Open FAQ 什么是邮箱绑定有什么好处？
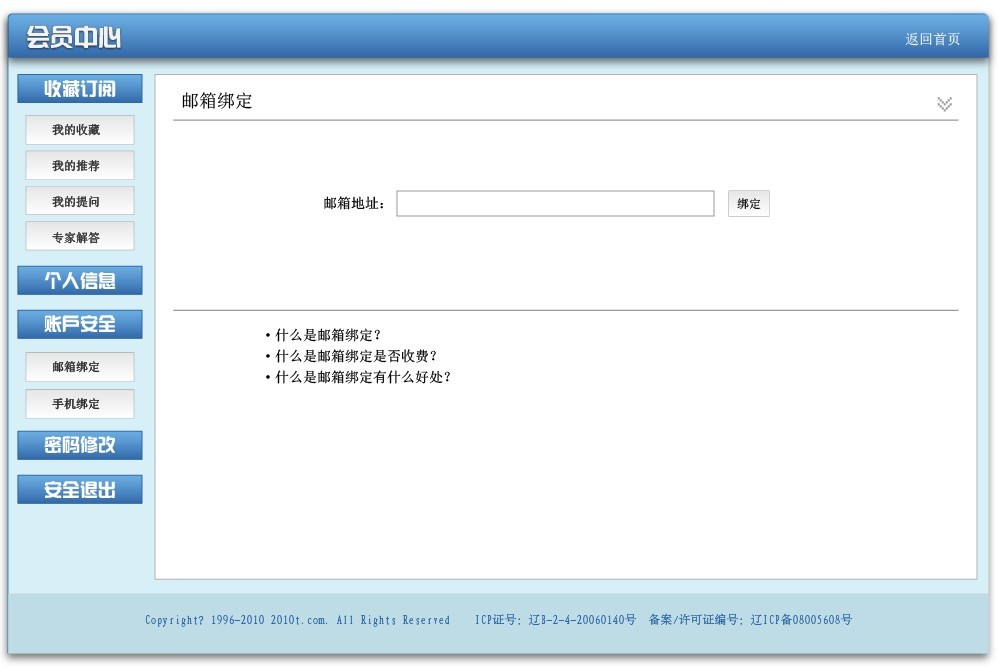The width and height of the screenshot is (998, 667). pos(363,377)
